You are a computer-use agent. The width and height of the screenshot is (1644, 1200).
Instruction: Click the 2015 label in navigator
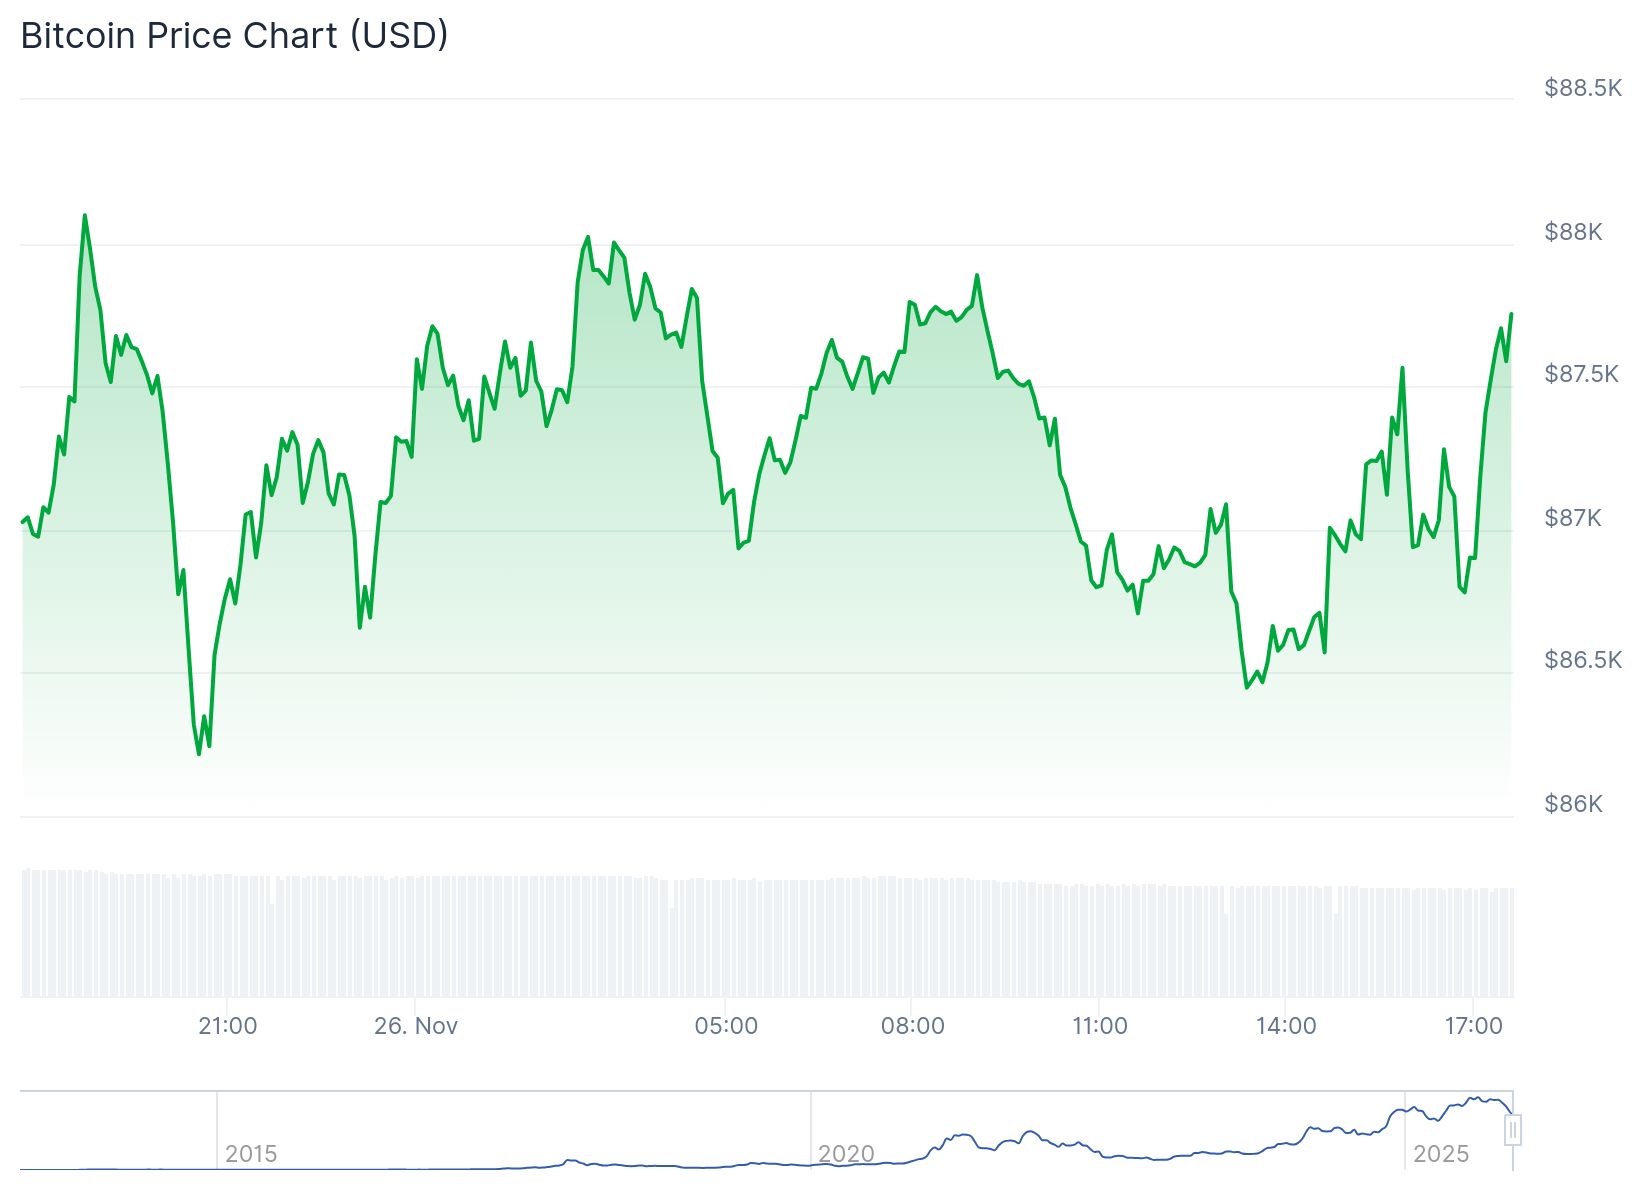tap(251, 1154)
